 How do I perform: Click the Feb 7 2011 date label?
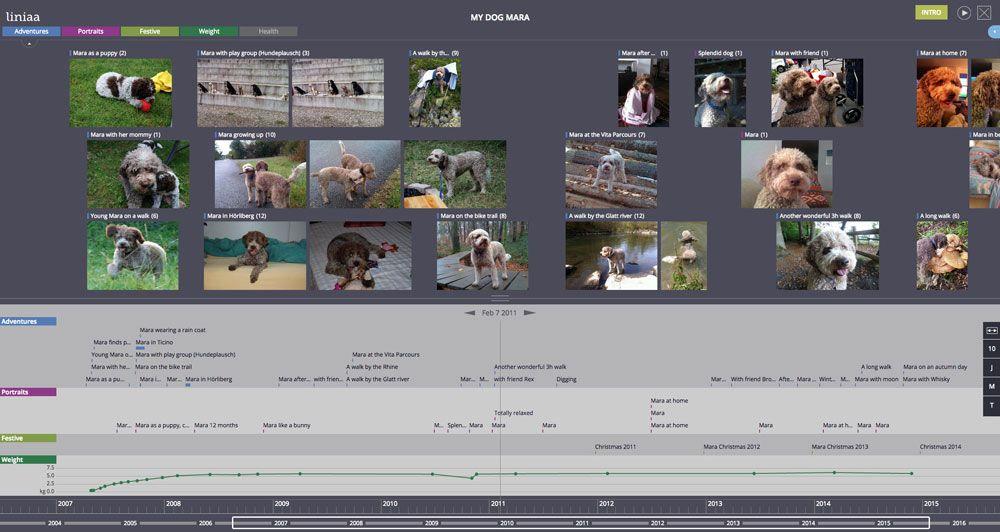click(499, 313)
